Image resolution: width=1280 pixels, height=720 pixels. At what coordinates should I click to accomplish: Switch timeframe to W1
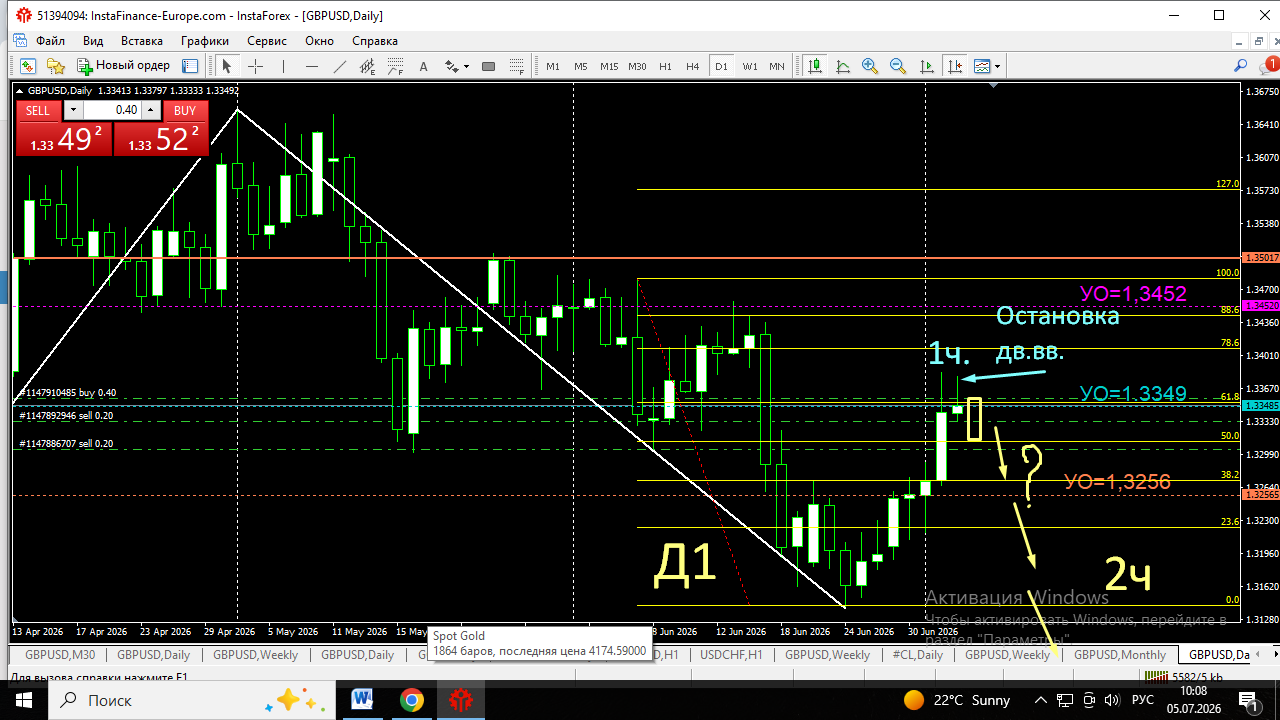tap(749, 66)
